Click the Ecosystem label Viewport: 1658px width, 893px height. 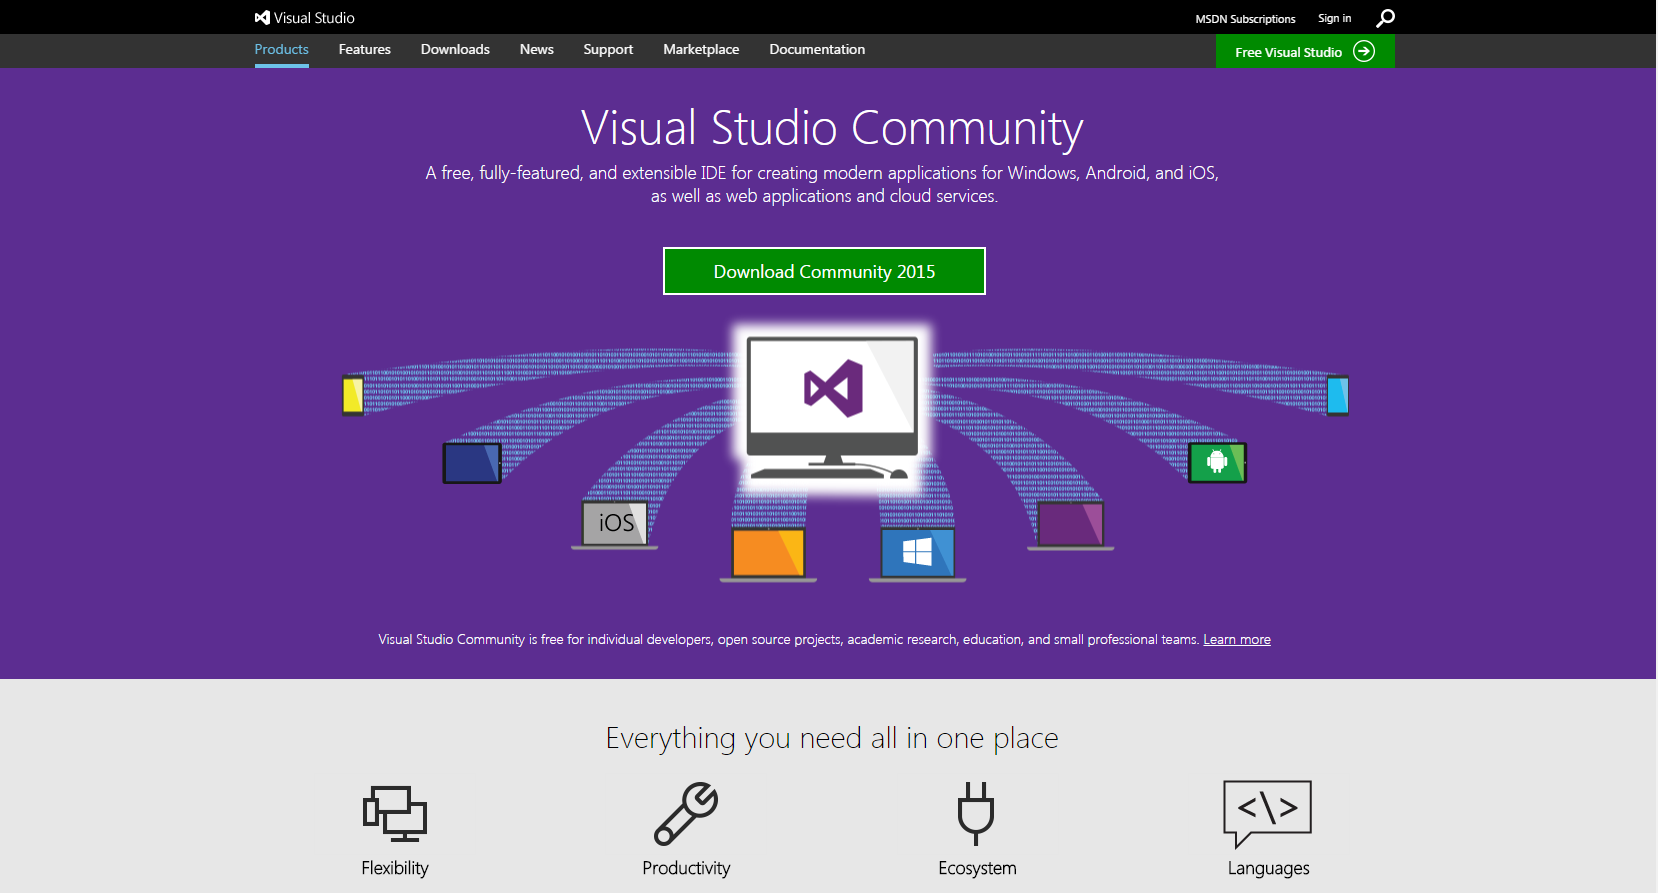point(977,868)
